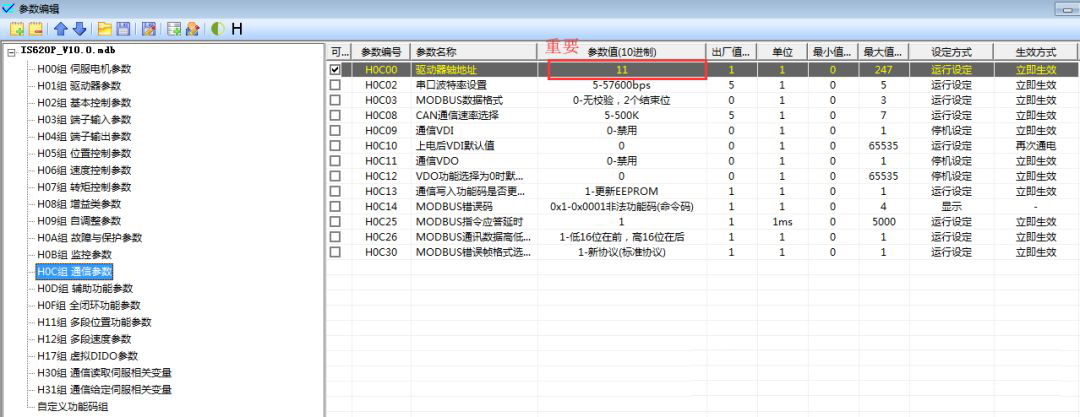
Task: Check the H0C02 串口波特率设置 checkbox
Action: coord(335,85)
